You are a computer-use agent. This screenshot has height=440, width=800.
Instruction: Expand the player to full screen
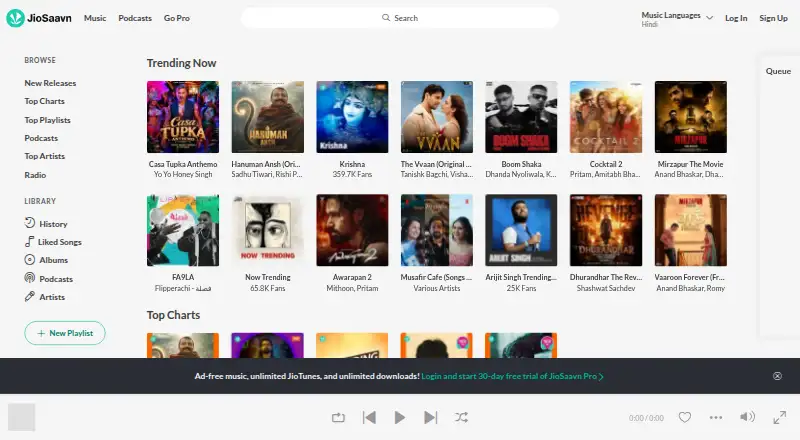tap(780, 418)
